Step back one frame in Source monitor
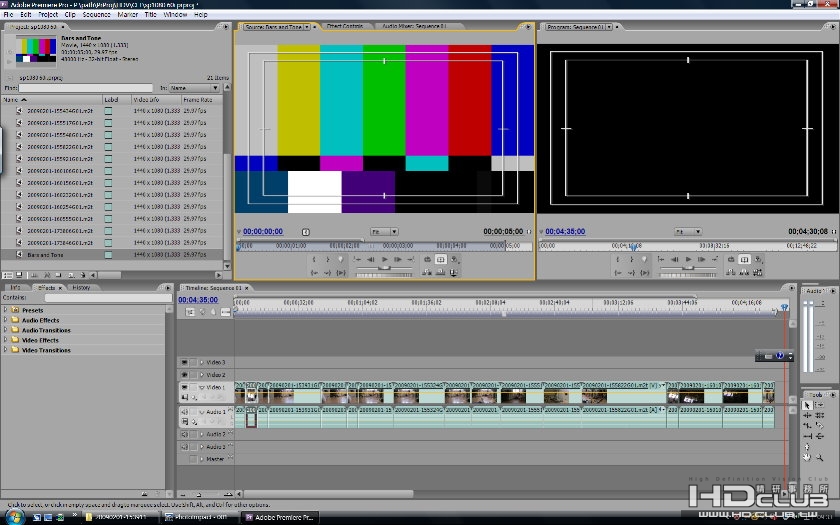 pyautogui.click(x=370, y=259)
